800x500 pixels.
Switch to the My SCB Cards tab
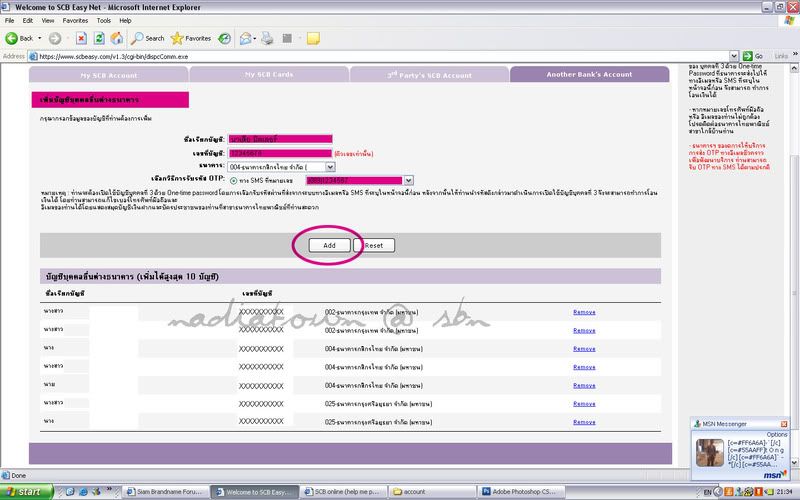[x=269, y=74]
